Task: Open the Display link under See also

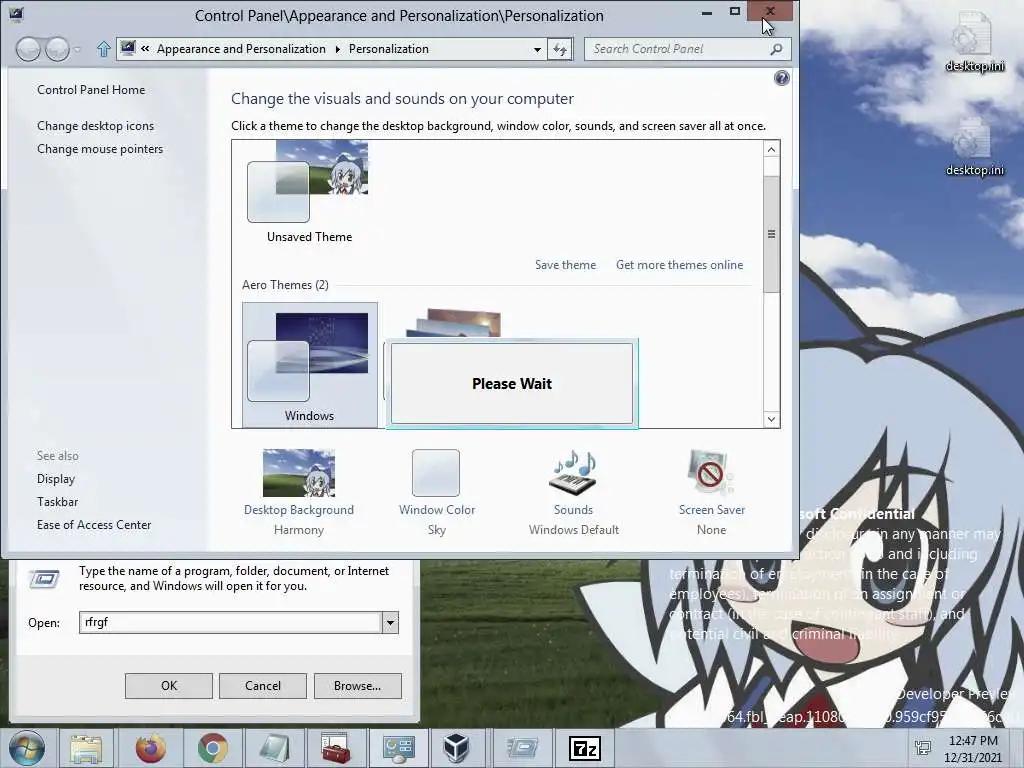Action: (x=56, y=479)
